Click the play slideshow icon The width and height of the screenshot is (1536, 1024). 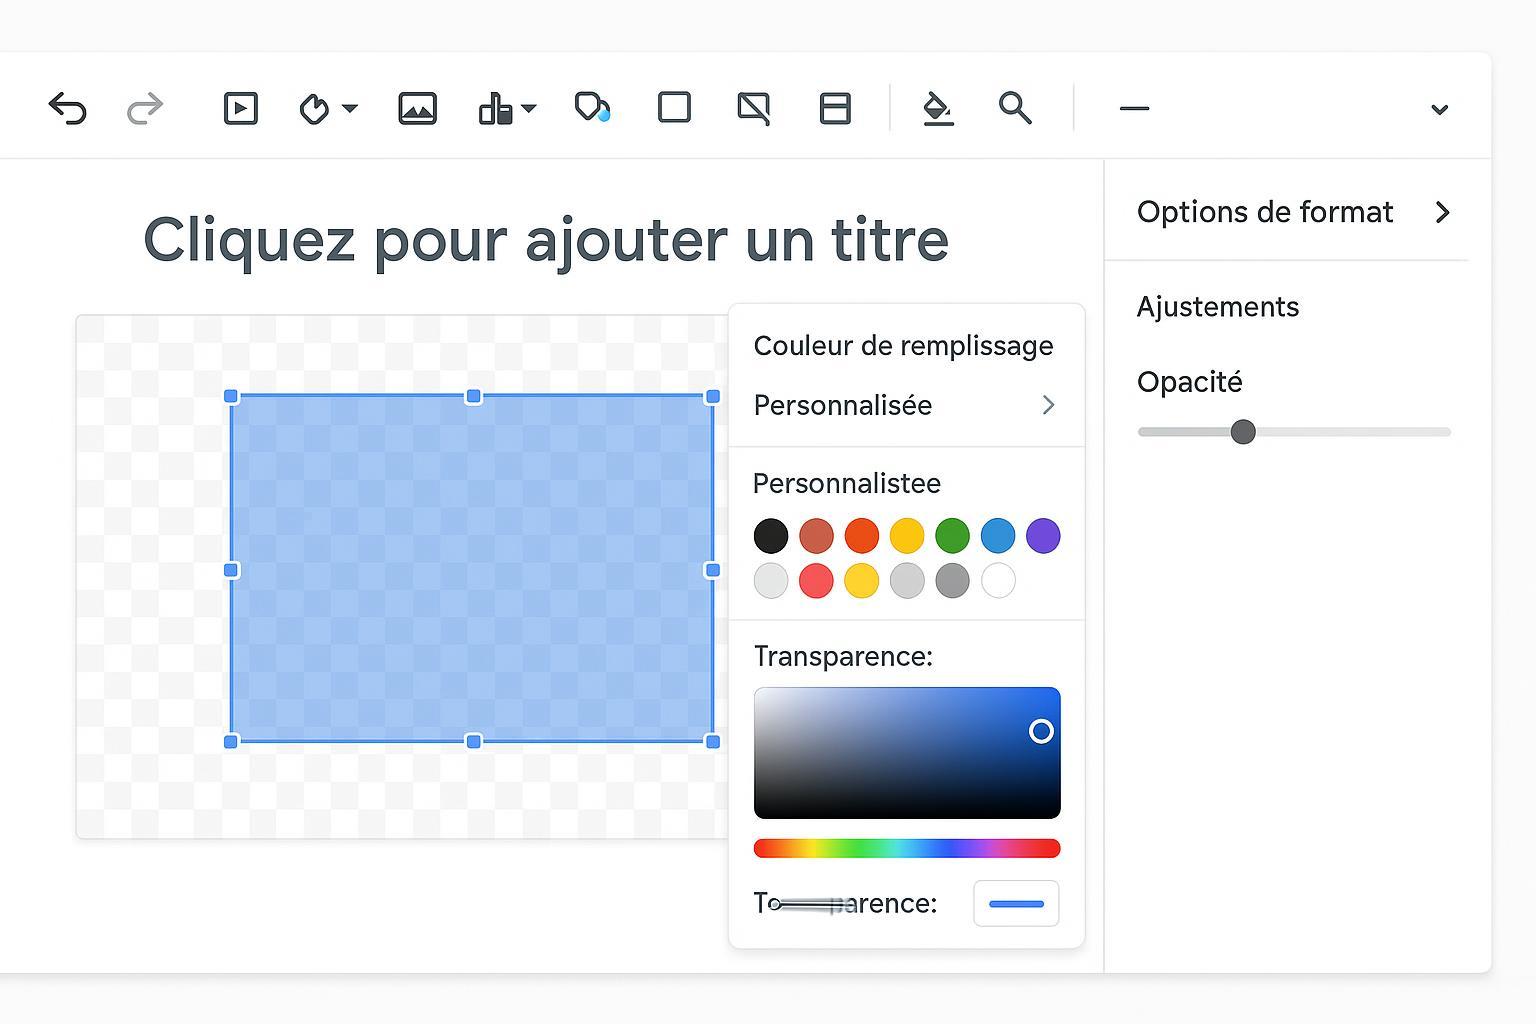click(240, 108)
